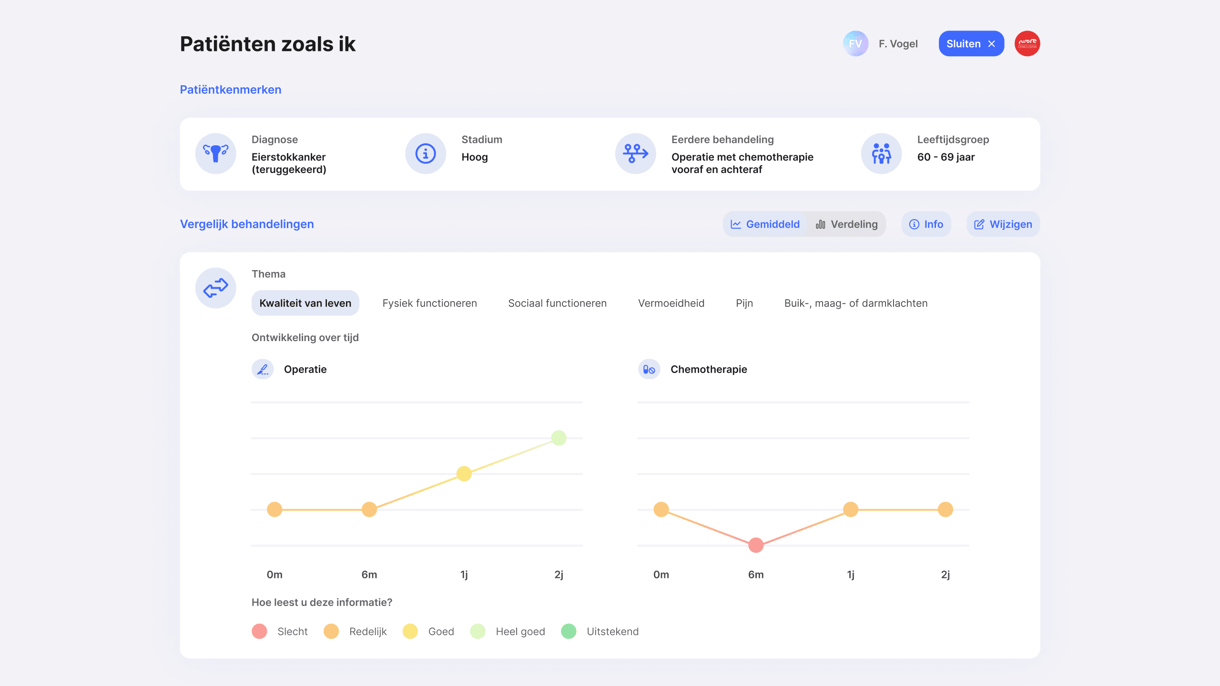Image resolution: width=1220 pixels, height=686 pixels.
Task: Click the Diagnose uterus icon
Action: pos(215,153)
